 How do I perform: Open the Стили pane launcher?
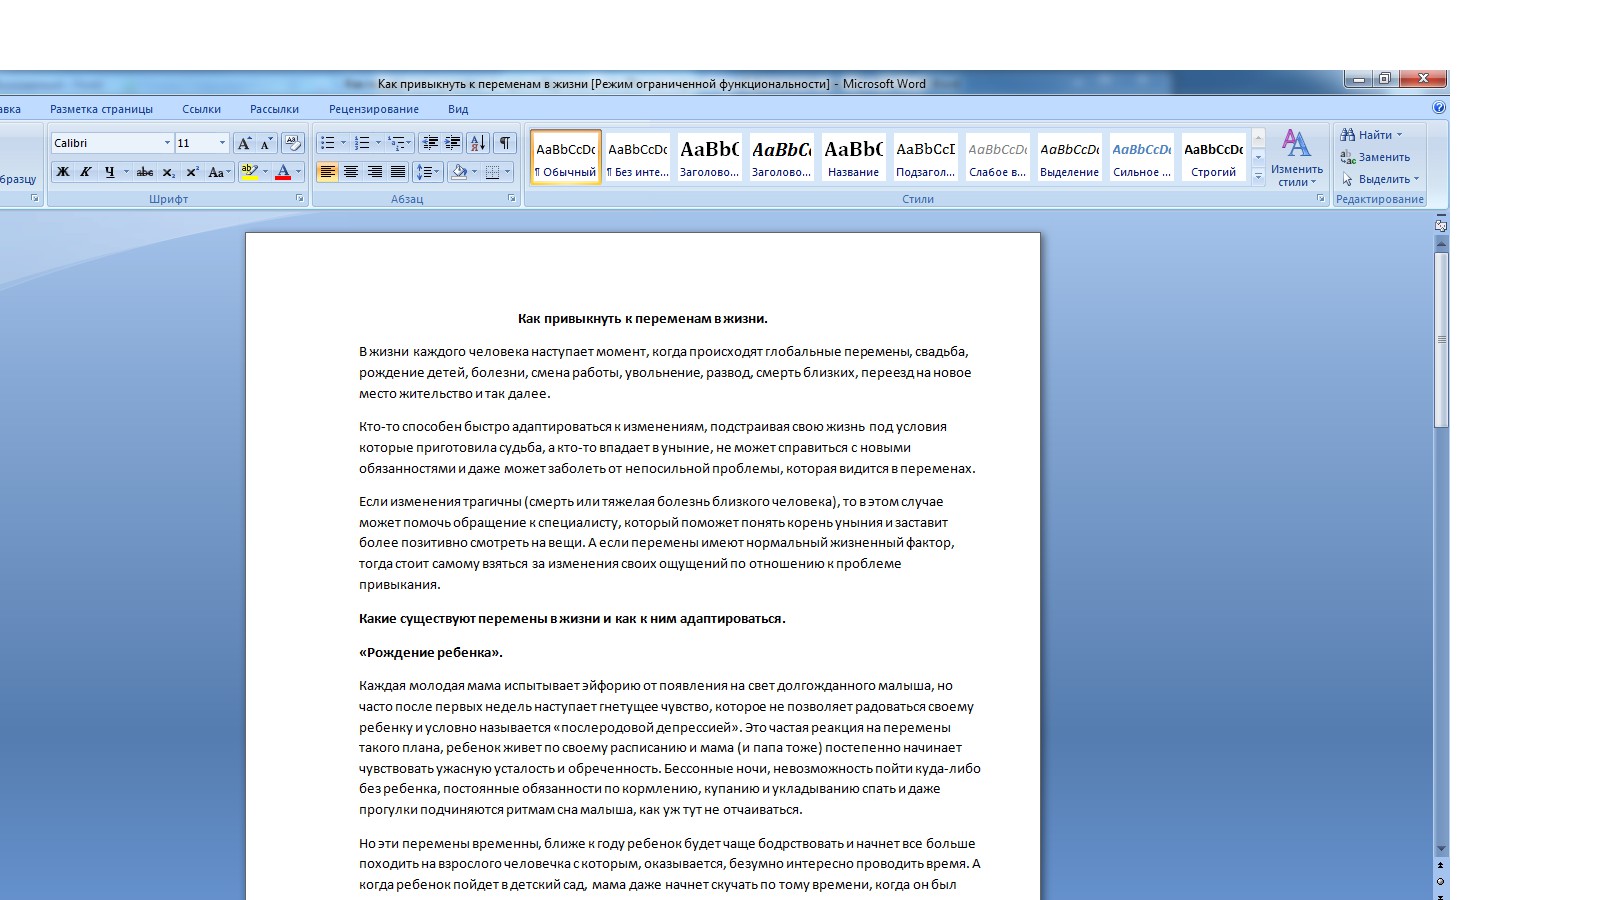pyautogui.click(x=1320, y=199)
